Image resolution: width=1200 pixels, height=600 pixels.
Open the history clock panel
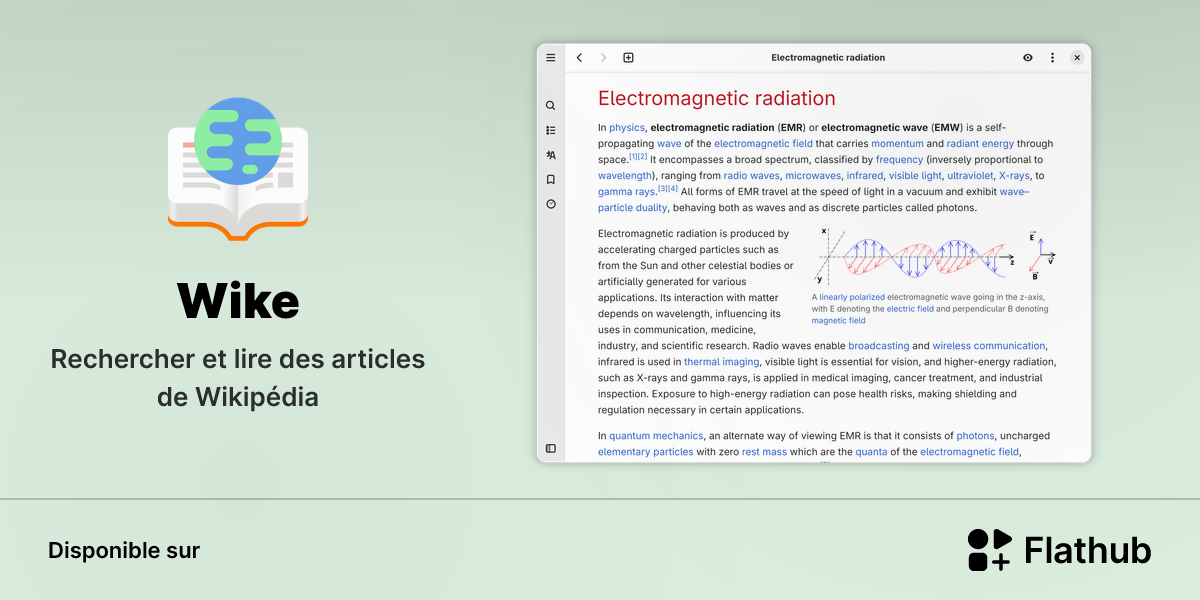point(550,204)
